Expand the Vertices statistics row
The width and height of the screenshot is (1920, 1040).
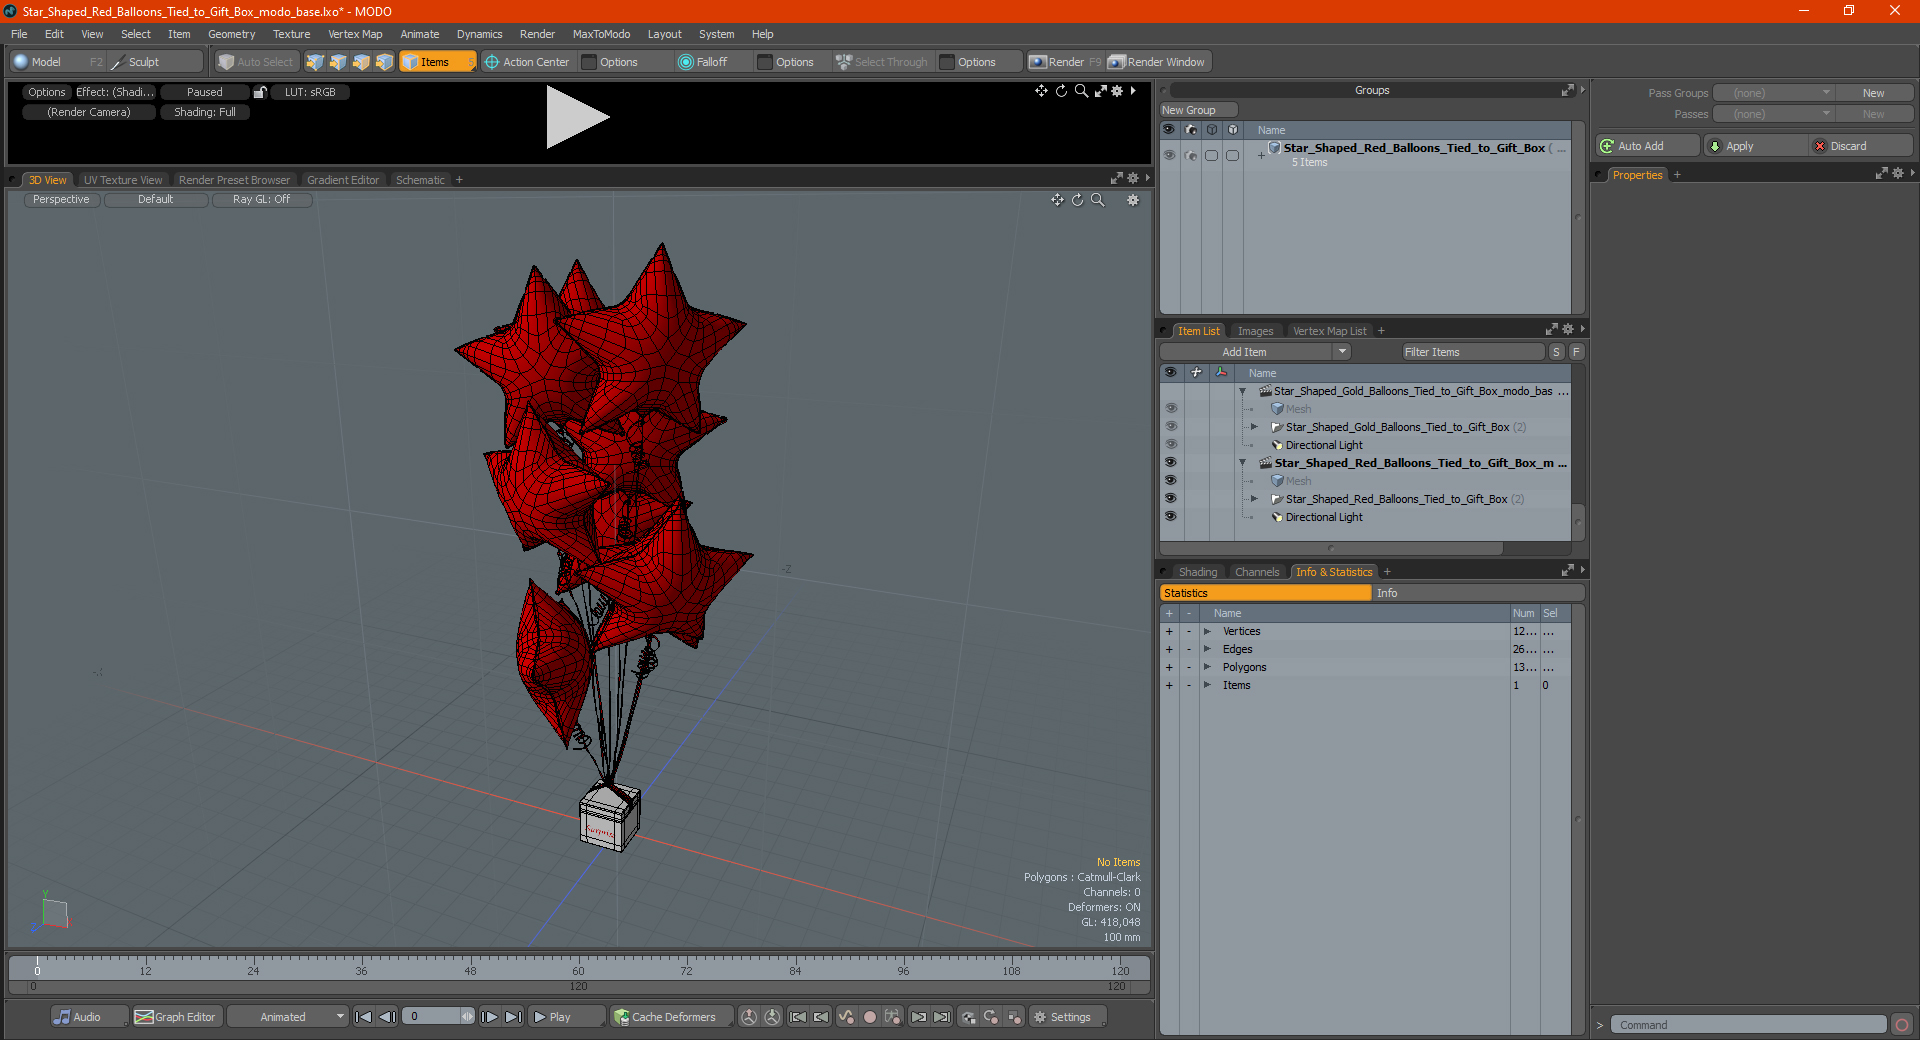pos(1207,631)
